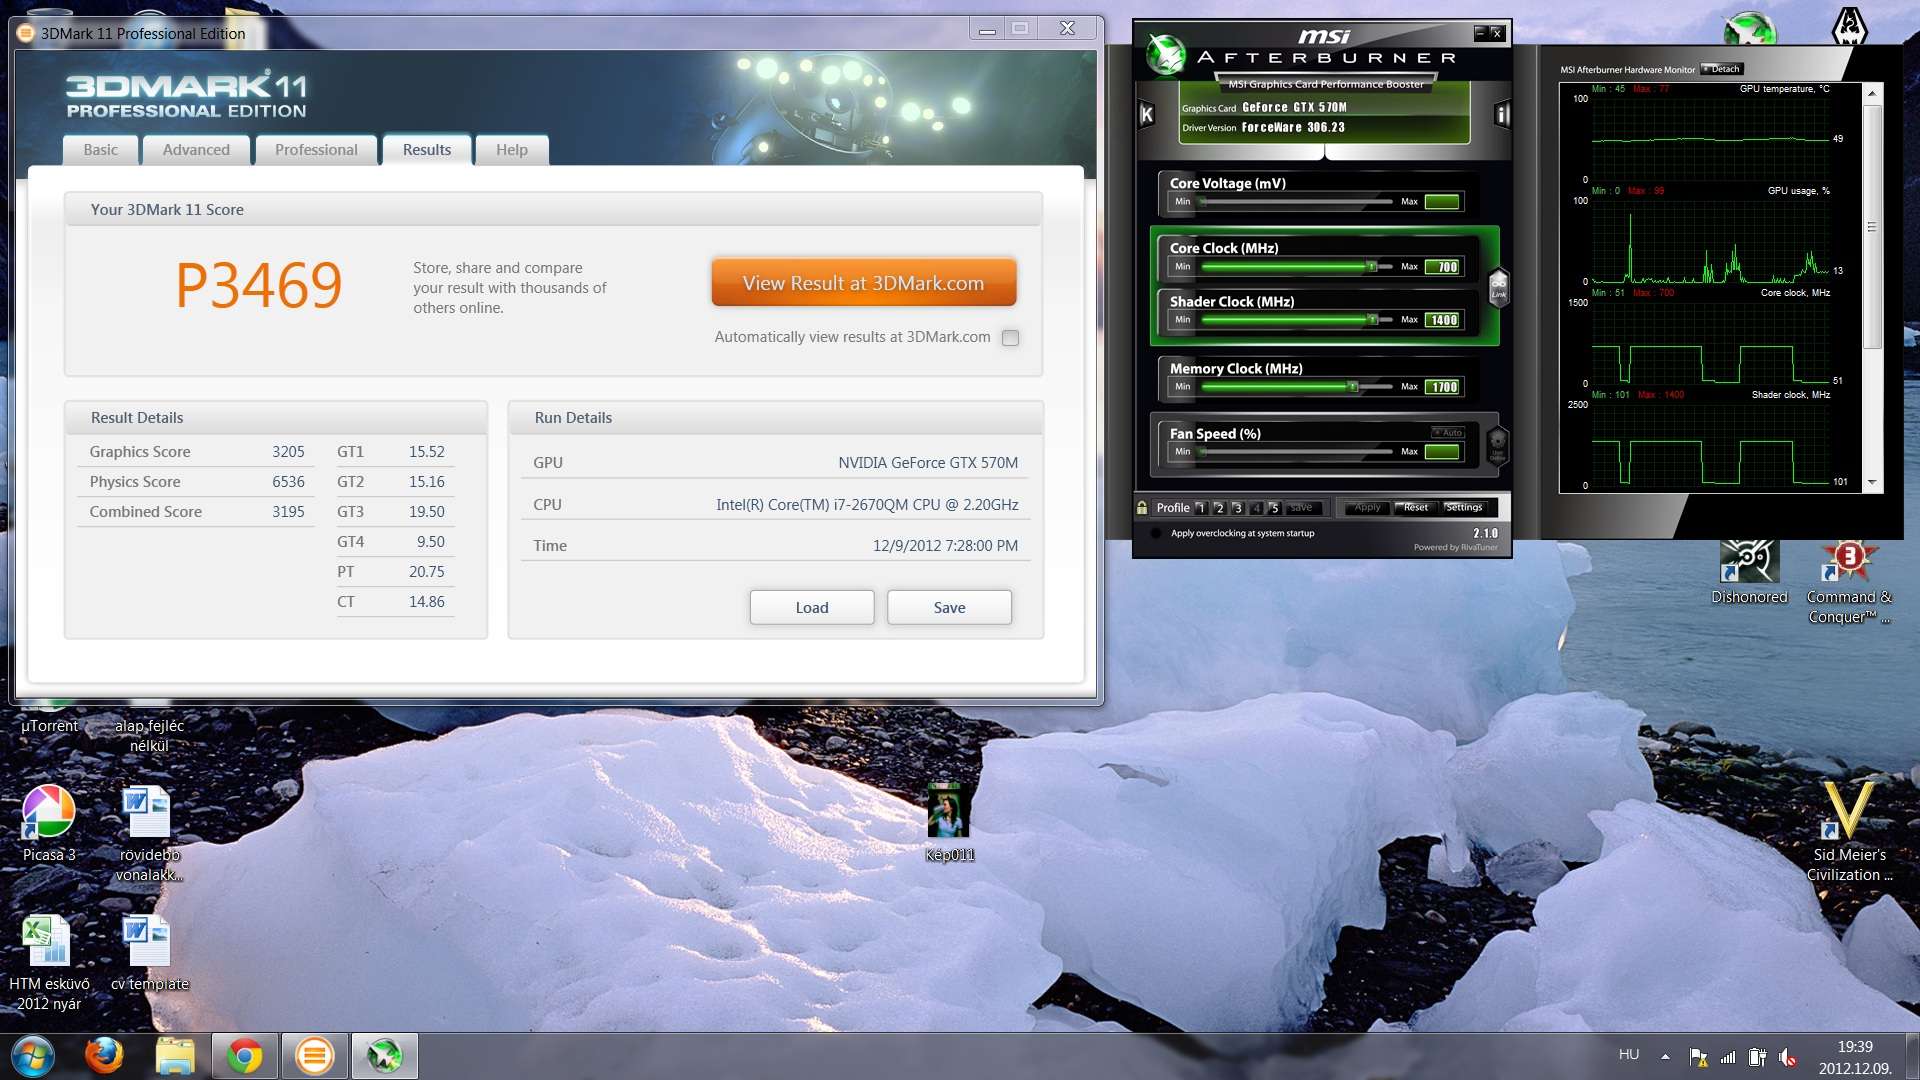Enable Apply overclocking at system startup
Viewport: 1920px width, 1080px height.
coord(1157,533)
